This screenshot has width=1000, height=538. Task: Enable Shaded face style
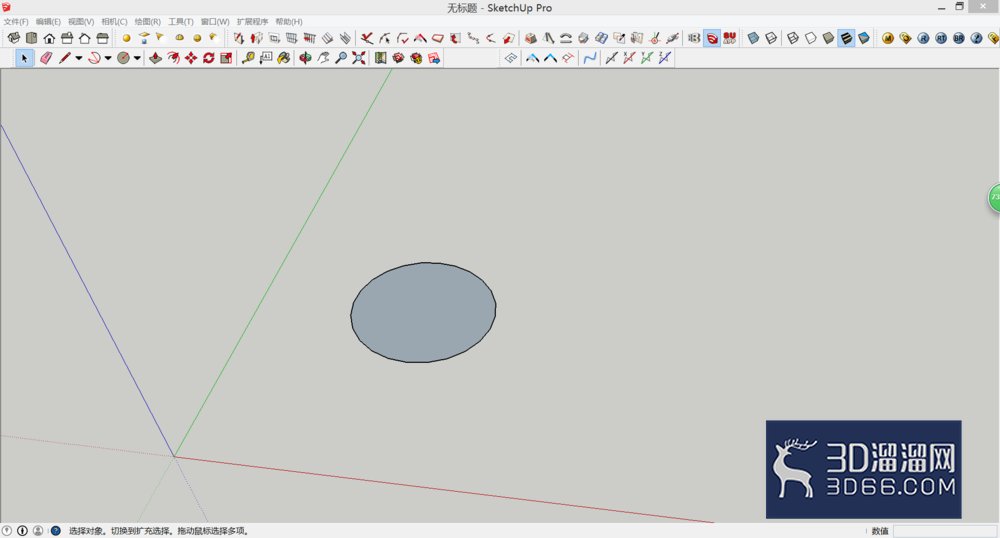click(828, 38)
